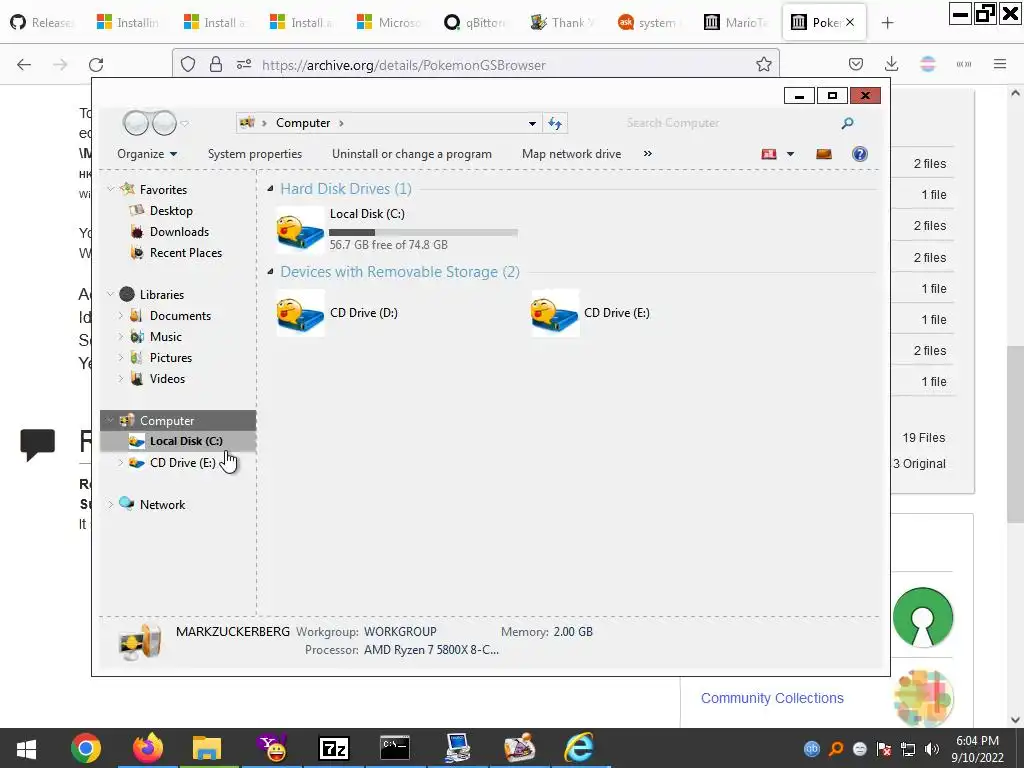Switch to the Releases GitHub tab
Image resolution: width=1024 pixels, height=768 pixels.
42,23
